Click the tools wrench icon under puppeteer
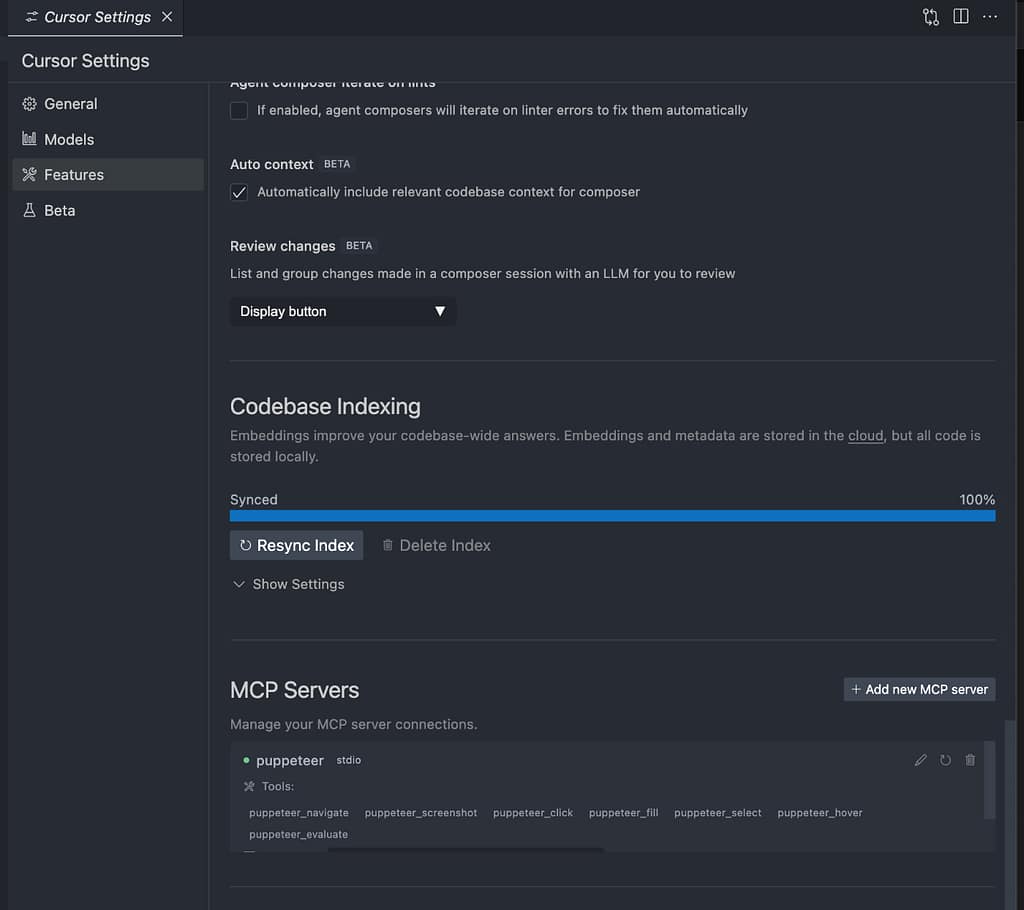 point(249,787)
